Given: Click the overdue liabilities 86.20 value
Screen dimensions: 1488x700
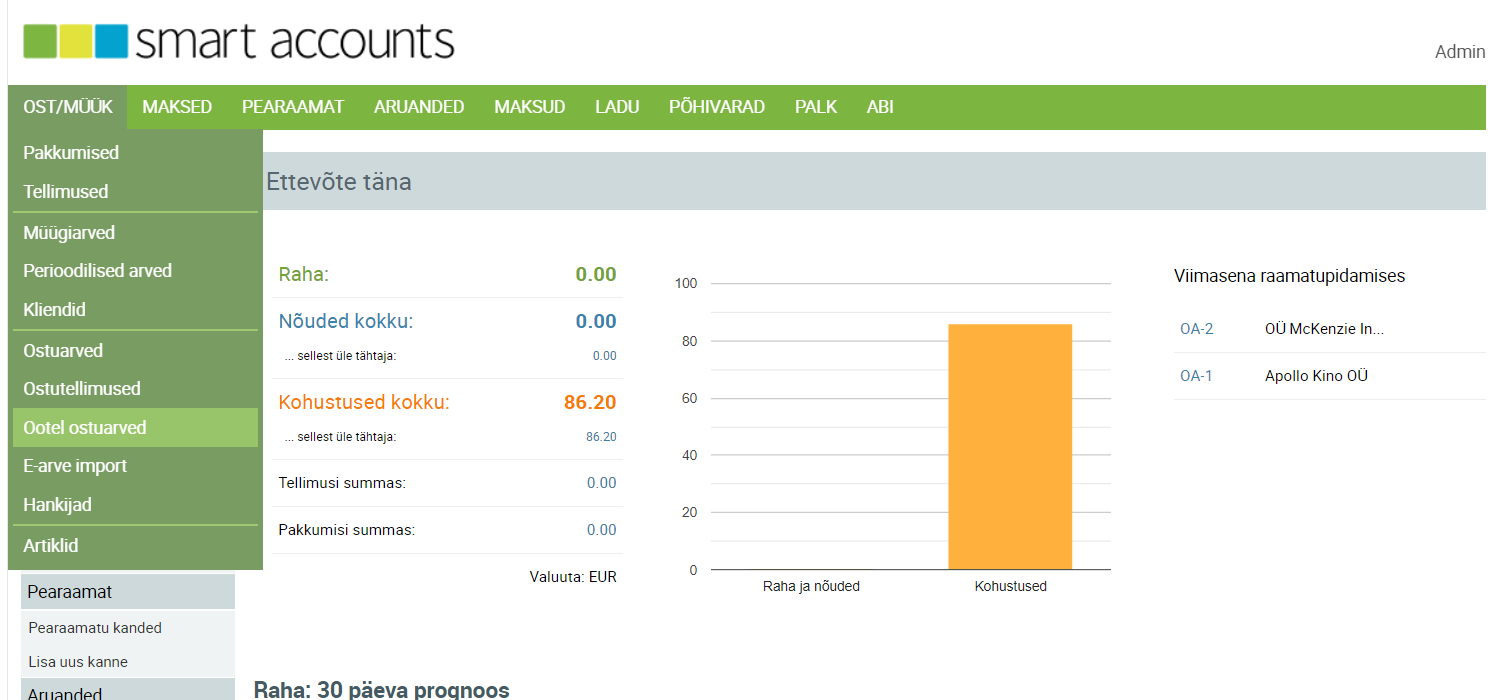Looking at the screenshot, I should pos(601,437).
